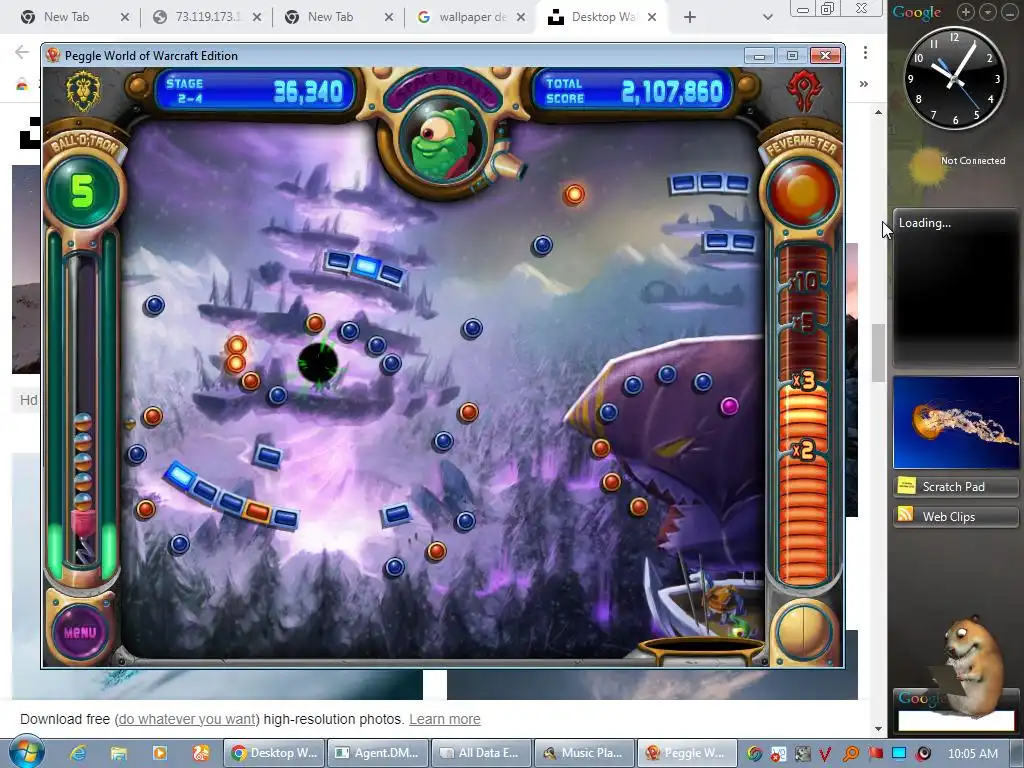Image resolution: width=1024 pixels, height=768 pixels.
Task: Select the Desktop Wallpaper browser tab
Action: 601,17
